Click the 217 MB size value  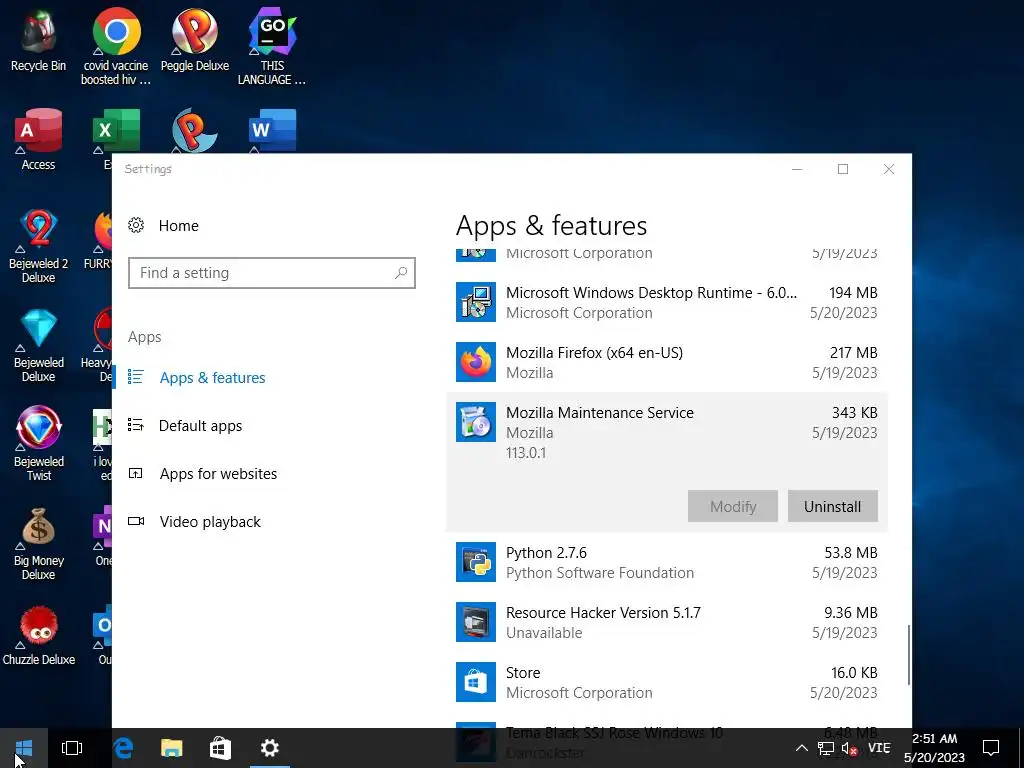[853, 353]
